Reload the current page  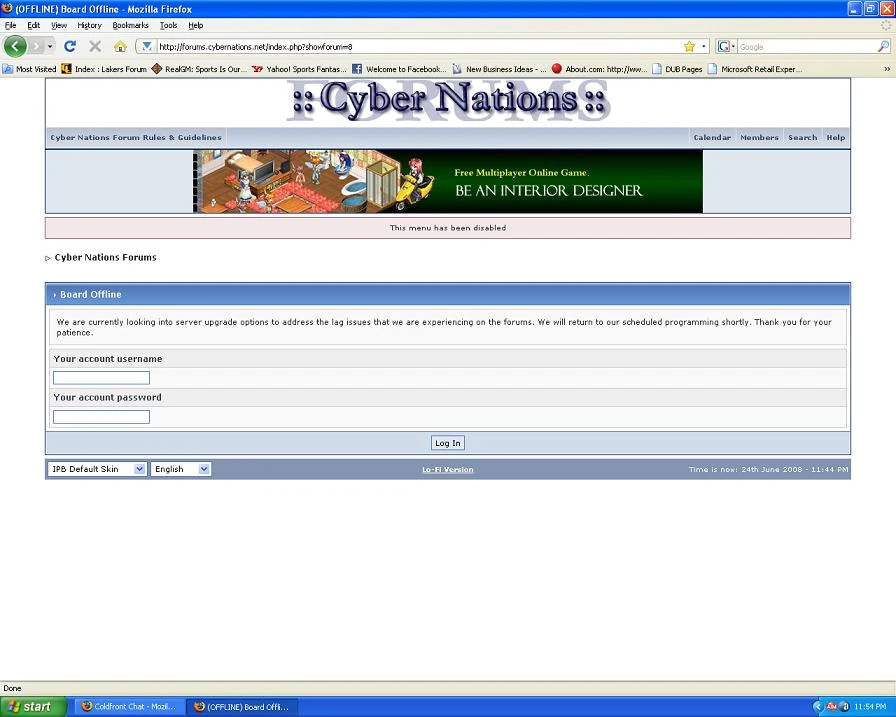(69, 46)
